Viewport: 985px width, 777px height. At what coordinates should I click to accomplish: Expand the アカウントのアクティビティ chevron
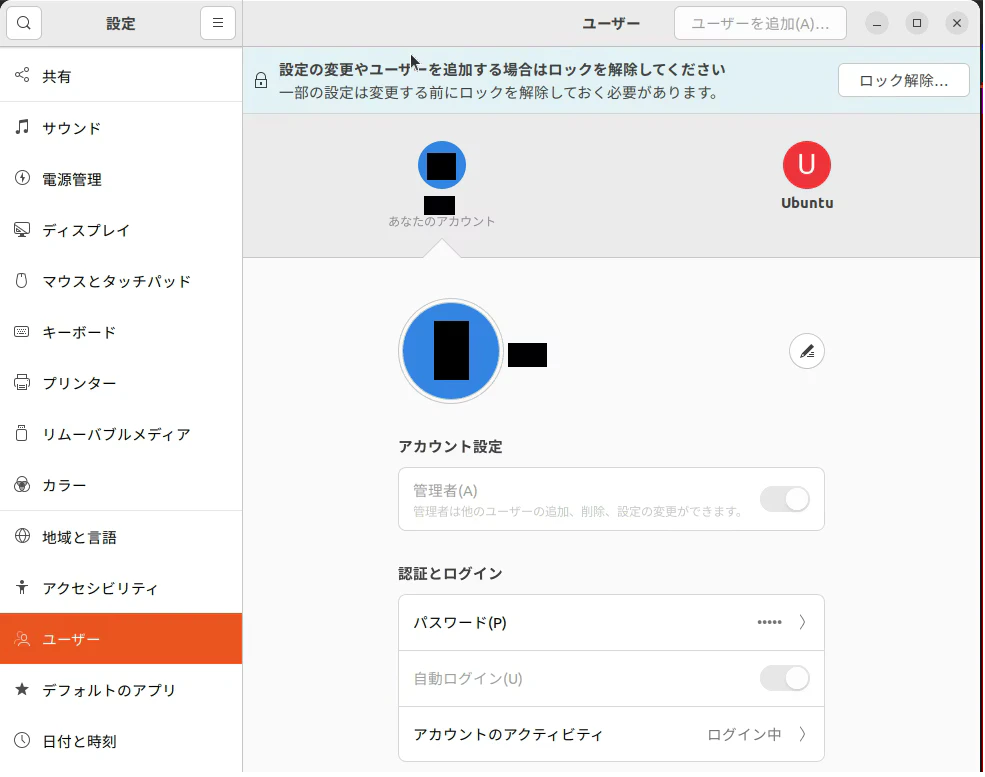(802, 734)
